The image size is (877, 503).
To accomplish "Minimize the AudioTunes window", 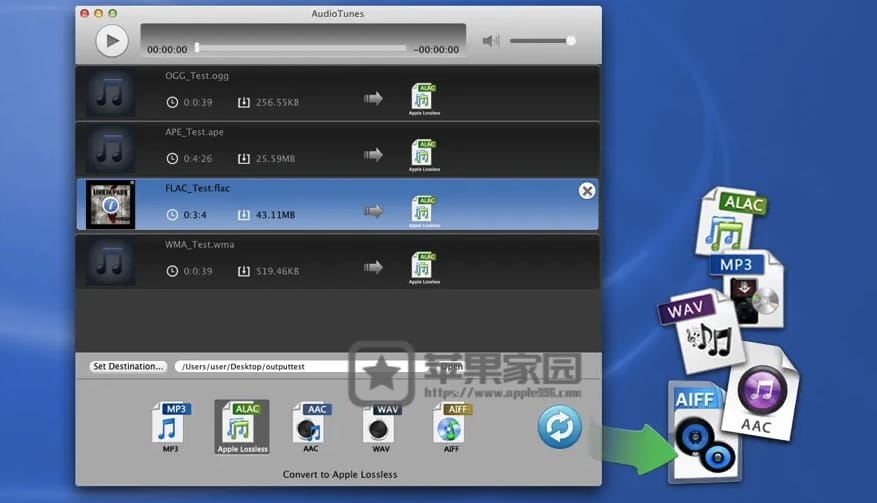I will (x=98, y=13).
